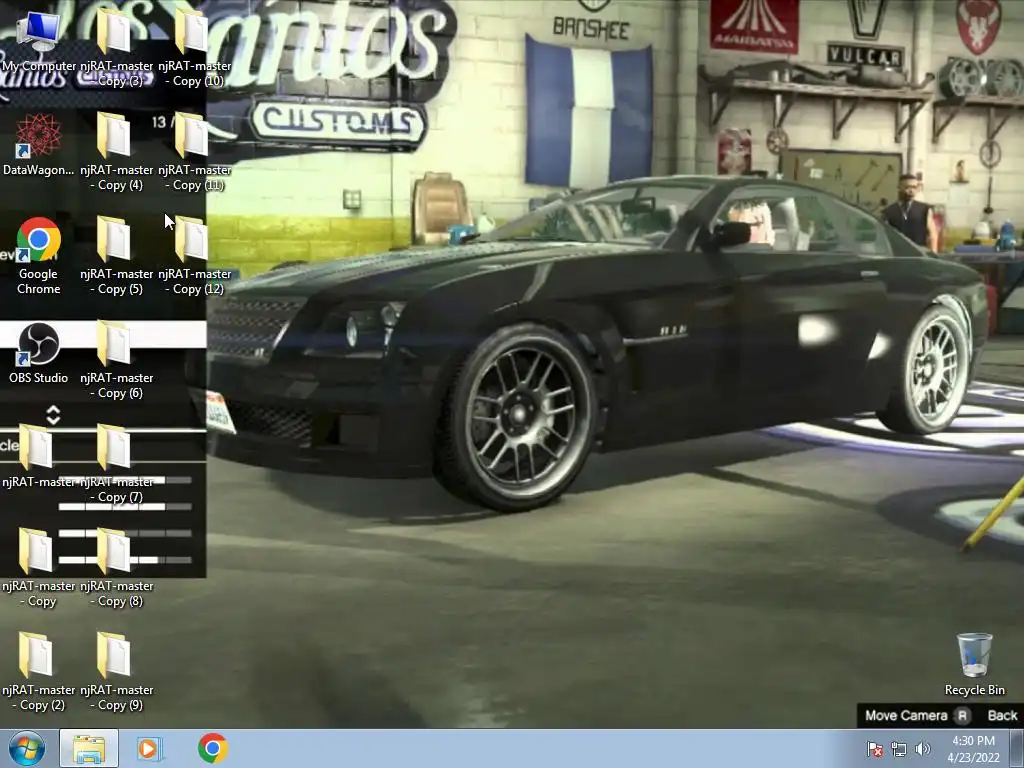1024x768 pixels.
Task: Select the njRAT-master - Copy (6) folder
Action: click(x=116, y=360)
